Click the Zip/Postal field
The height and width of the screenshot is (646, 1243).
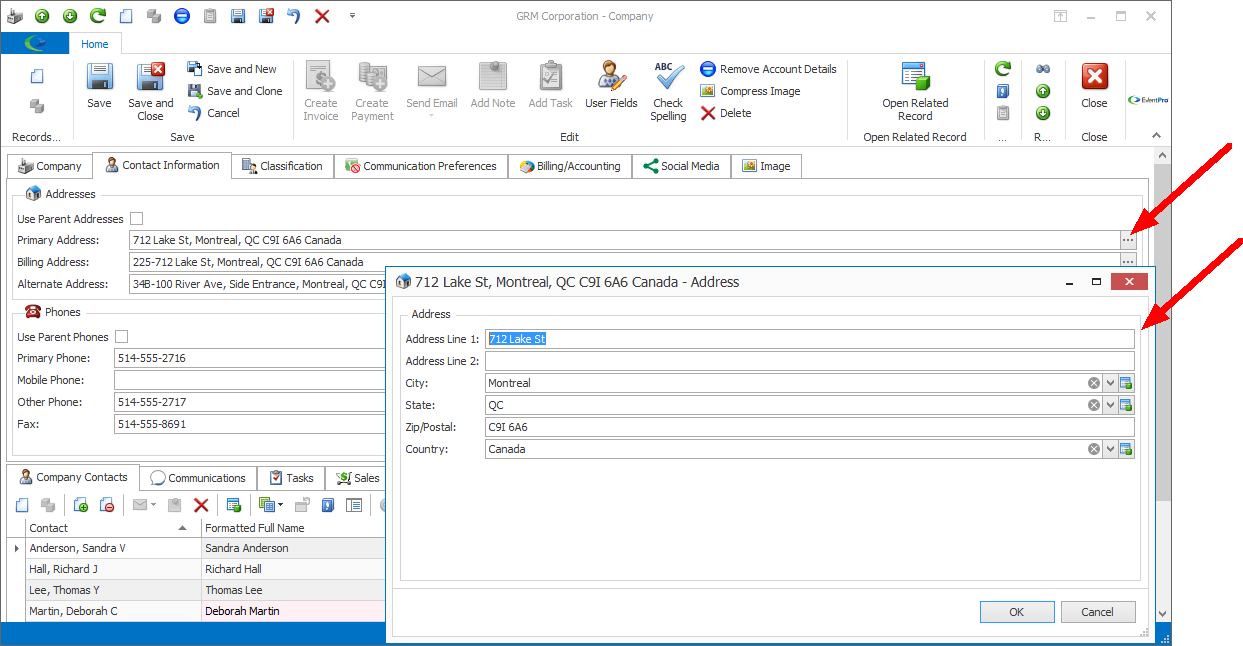pyautogui.click(x=810, y=427)
